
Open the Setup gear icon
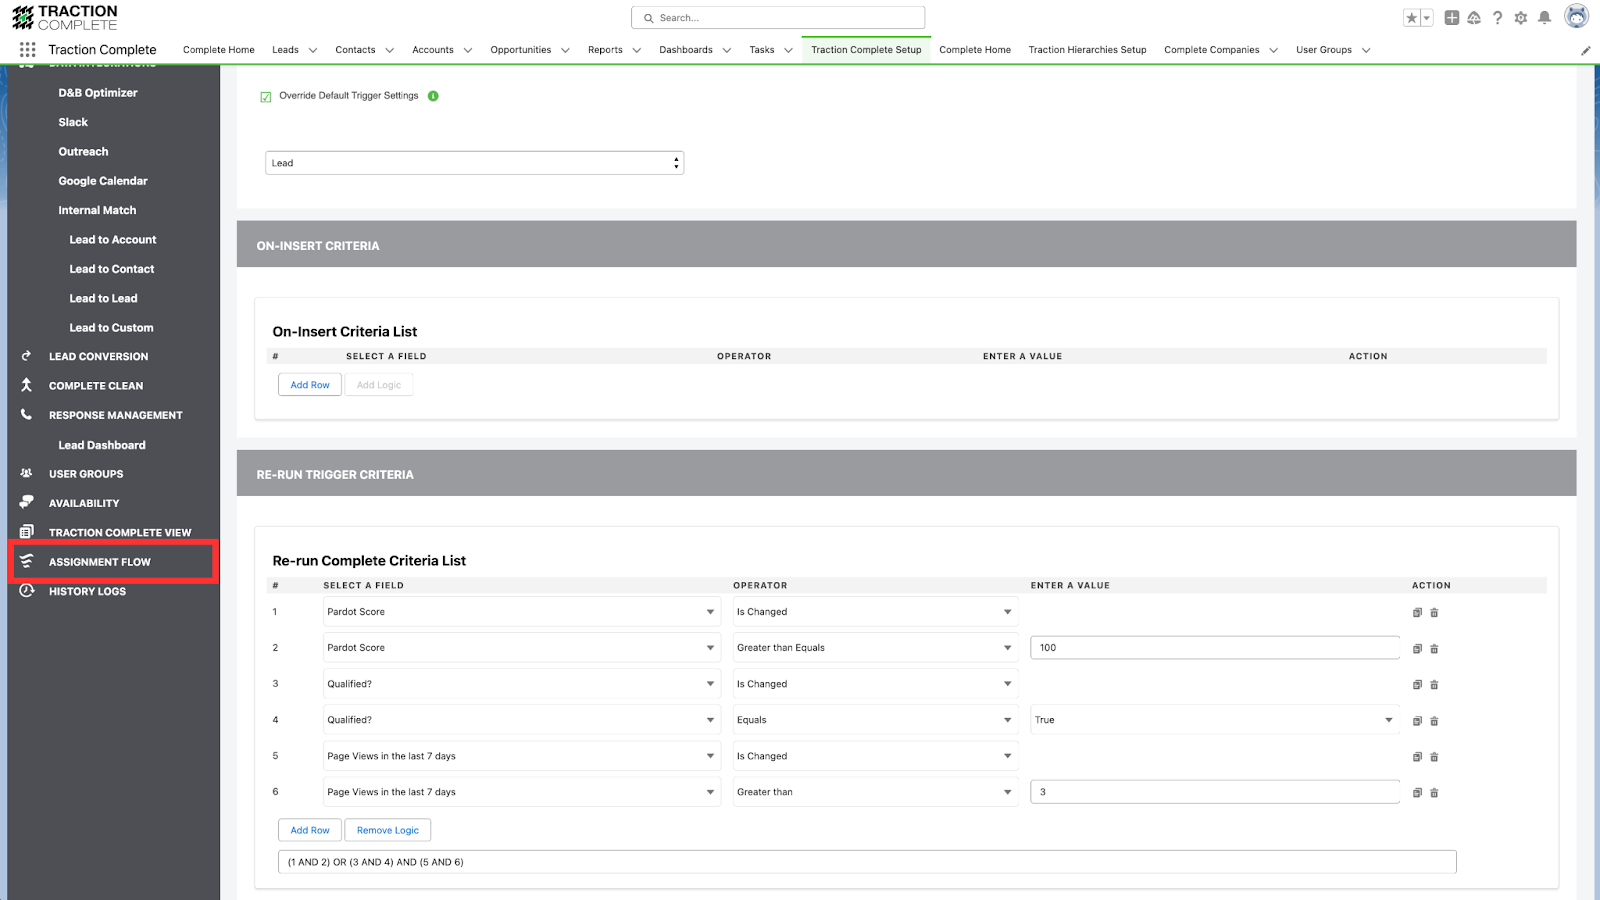point(1521,18)
